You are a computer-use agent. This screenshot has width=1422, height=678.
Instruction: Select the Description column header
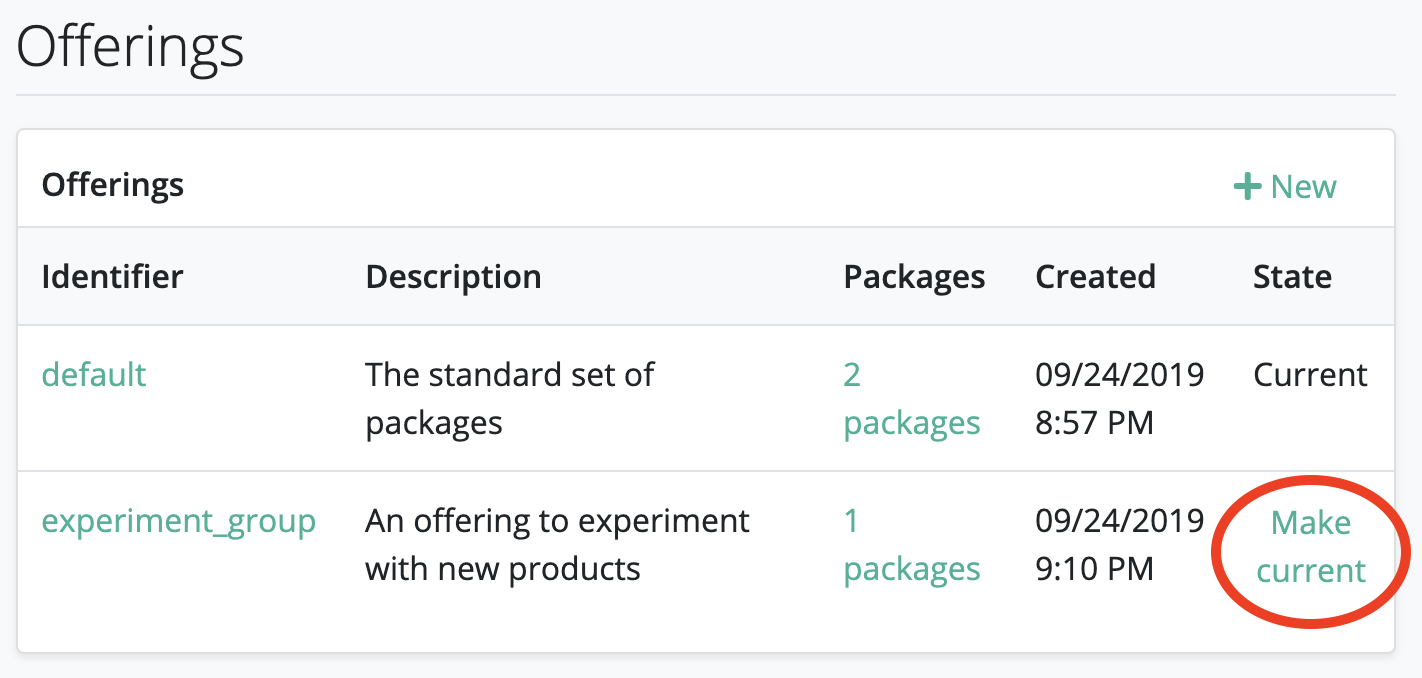click(453, 277)
